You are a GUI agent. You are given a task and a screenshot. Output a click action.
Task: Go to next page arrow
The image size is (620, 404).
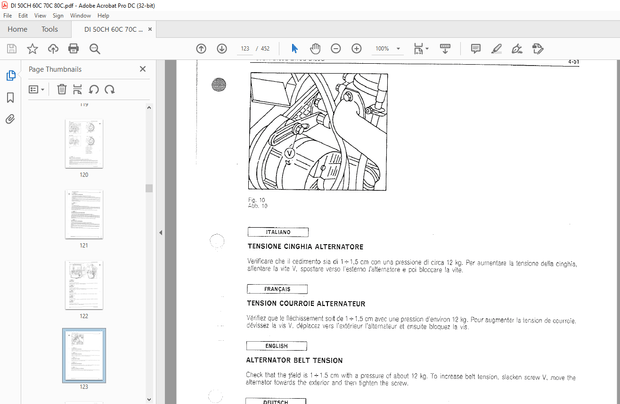pyautogui.click(x=222, y=49)
